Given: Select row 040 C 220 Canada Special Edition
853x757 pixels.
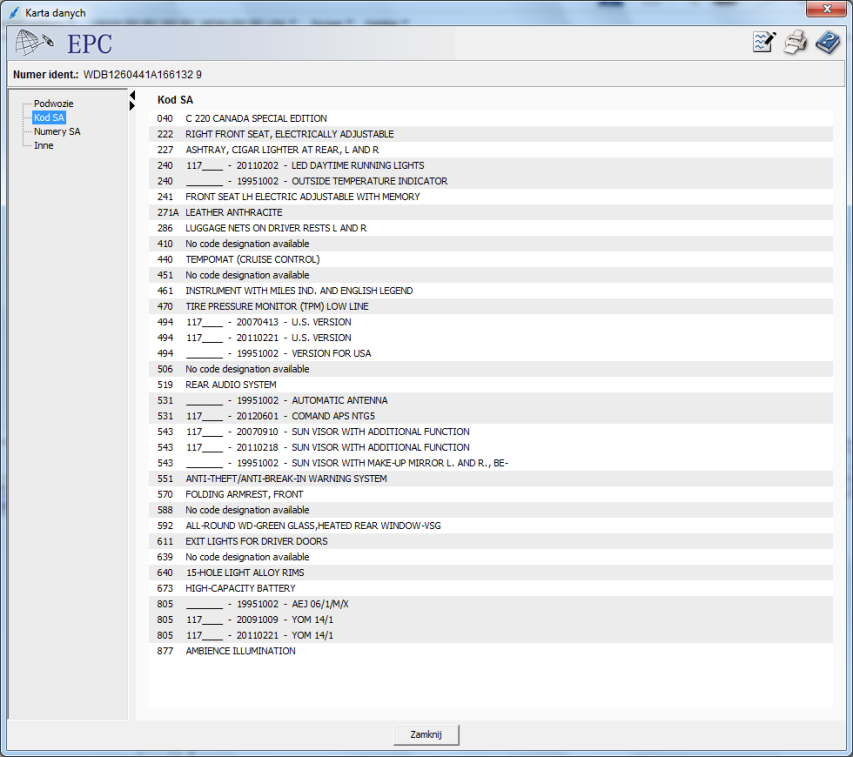Looking at the screenshot, I should 255,119.
